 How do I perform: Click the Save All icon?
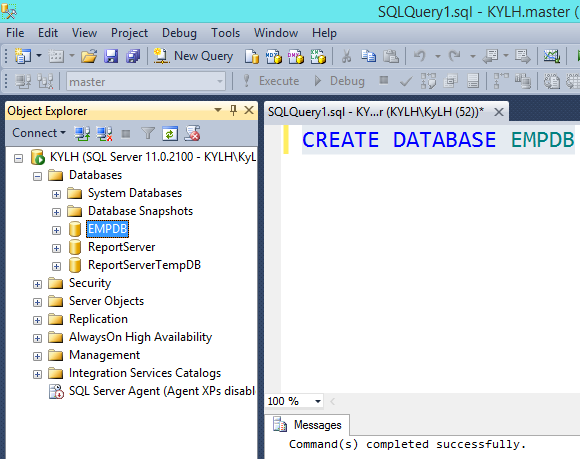point(133,56)
